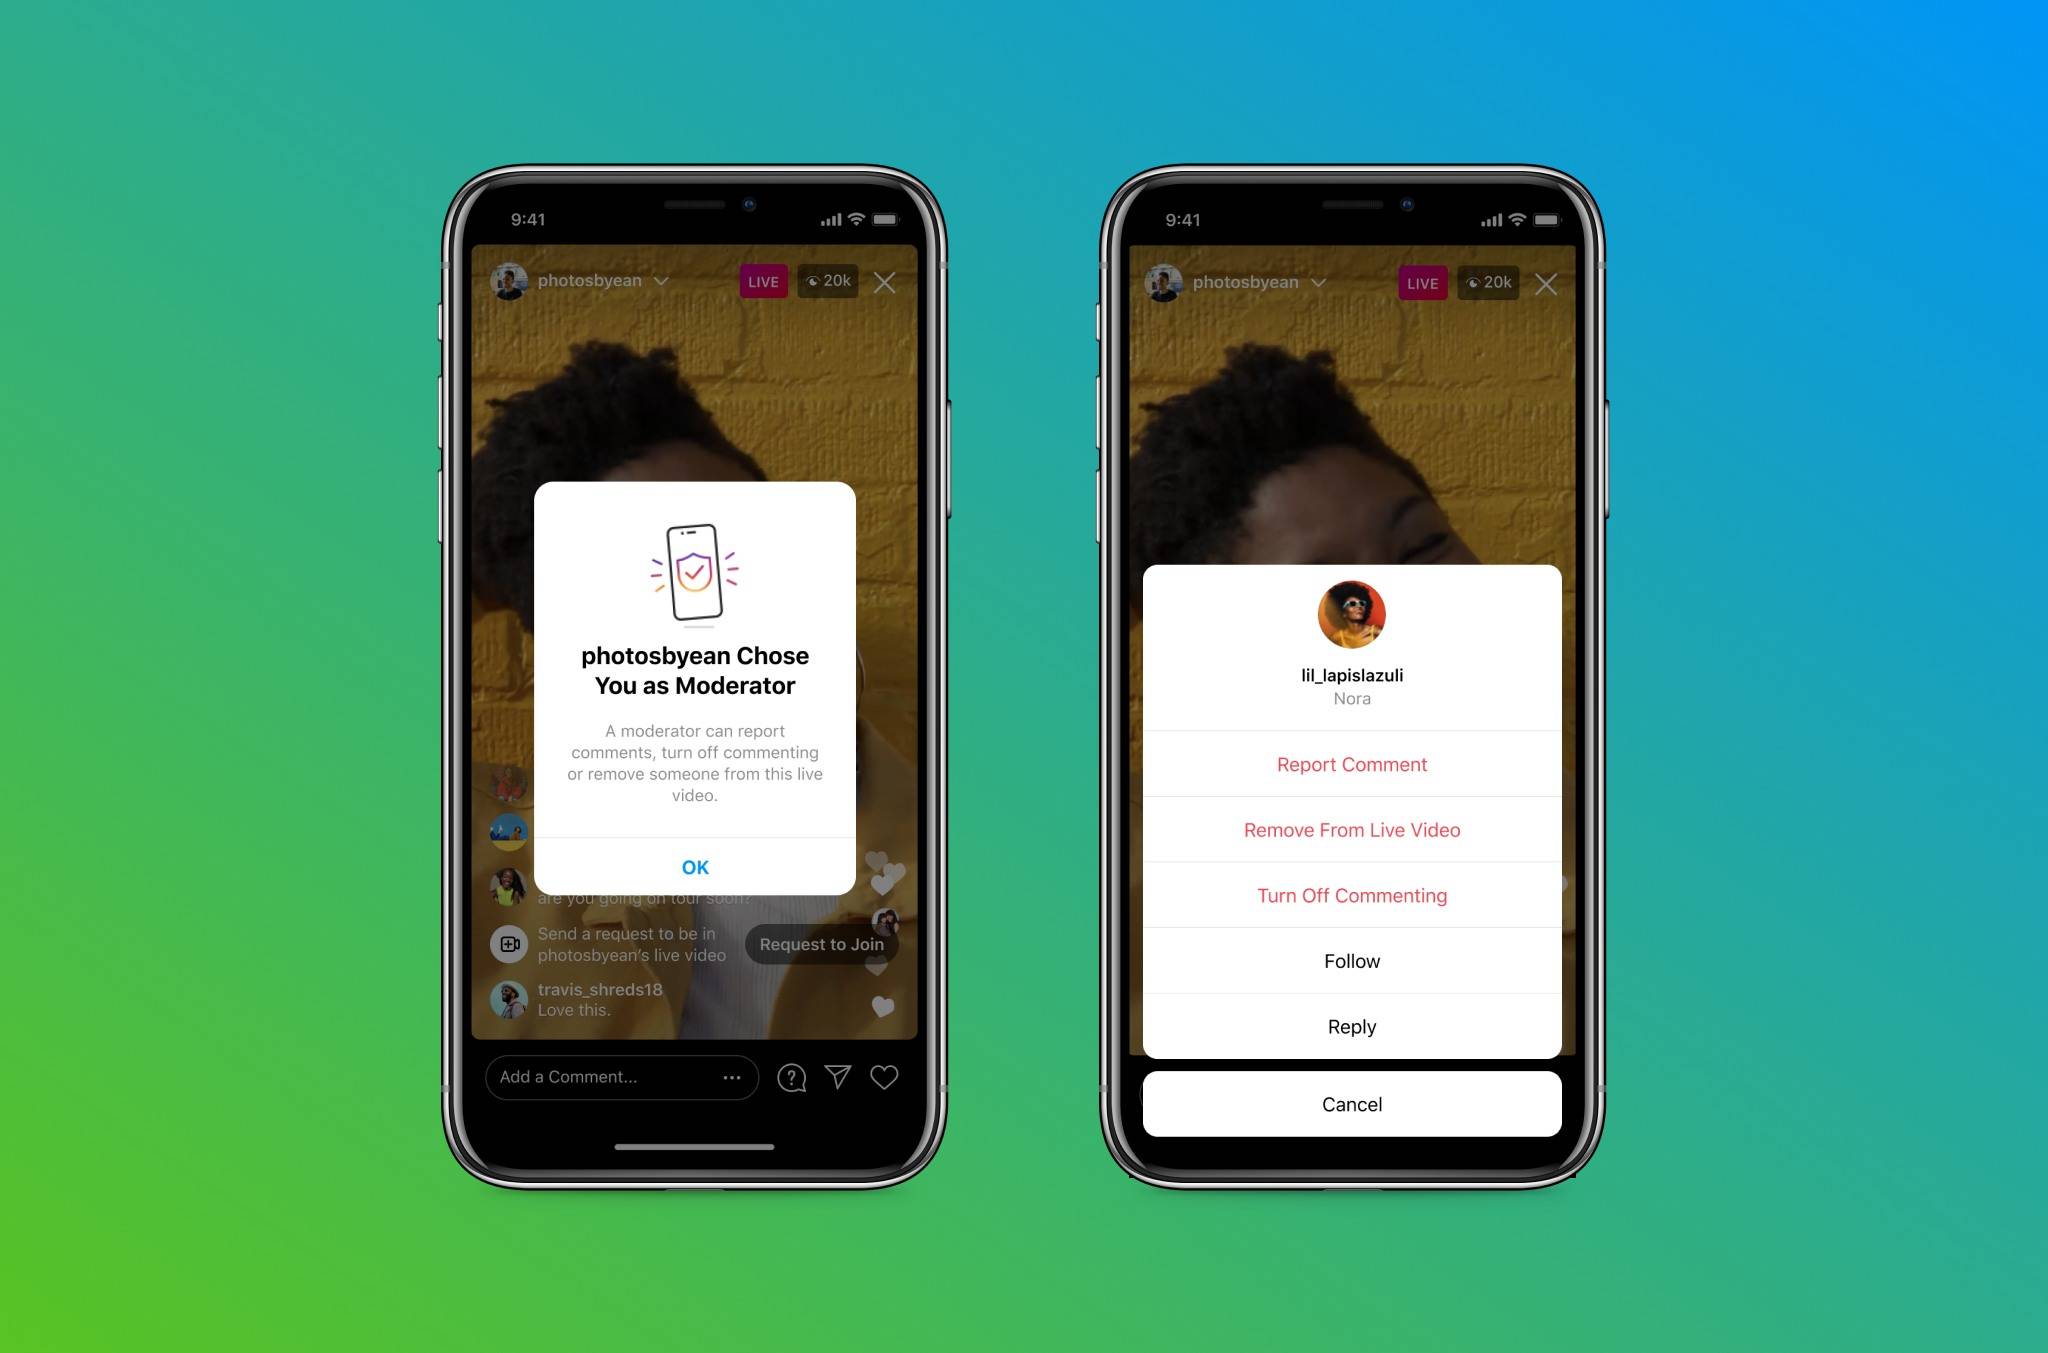
Task: Tap Reply option in action sheet
Action: 1351,1027
